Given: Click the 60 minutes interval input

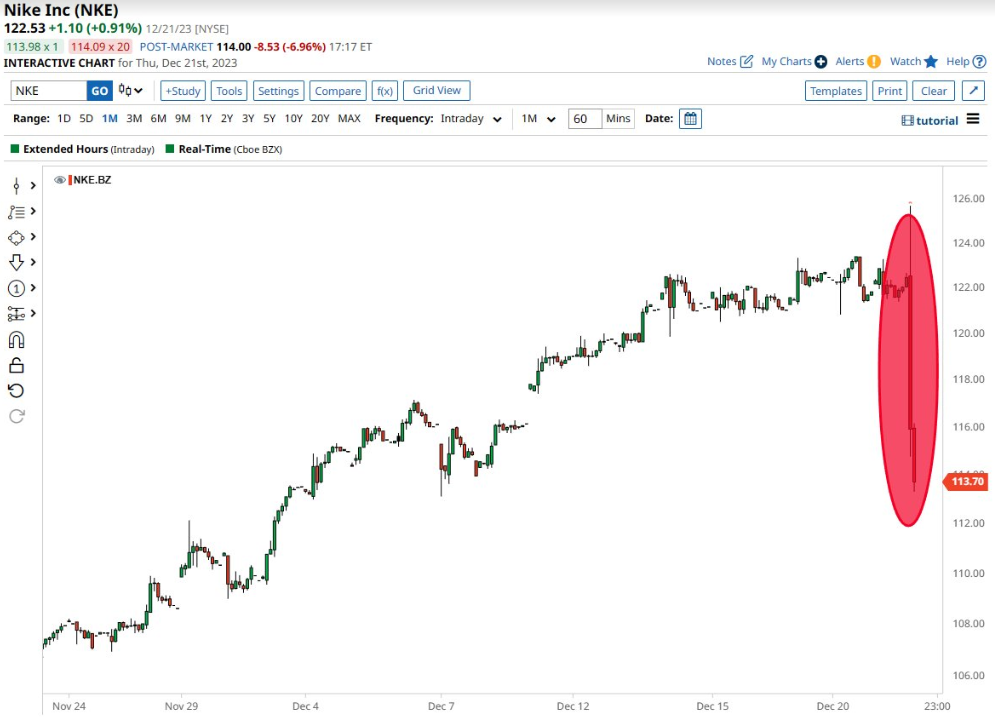Looking at the screenshot, I should (584, 119).
